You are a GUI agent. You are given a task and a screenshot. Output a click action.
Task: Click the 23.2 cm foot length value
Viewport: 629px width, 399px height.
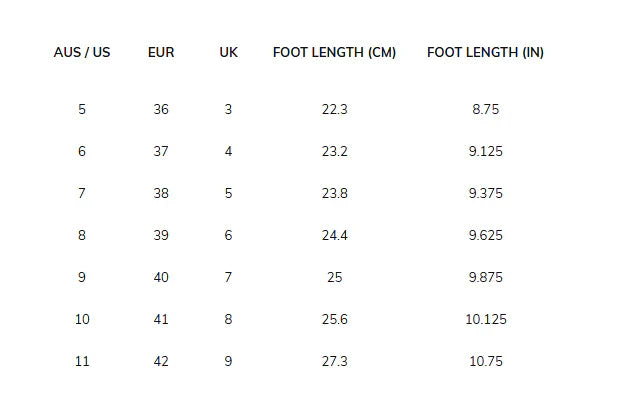335,152
